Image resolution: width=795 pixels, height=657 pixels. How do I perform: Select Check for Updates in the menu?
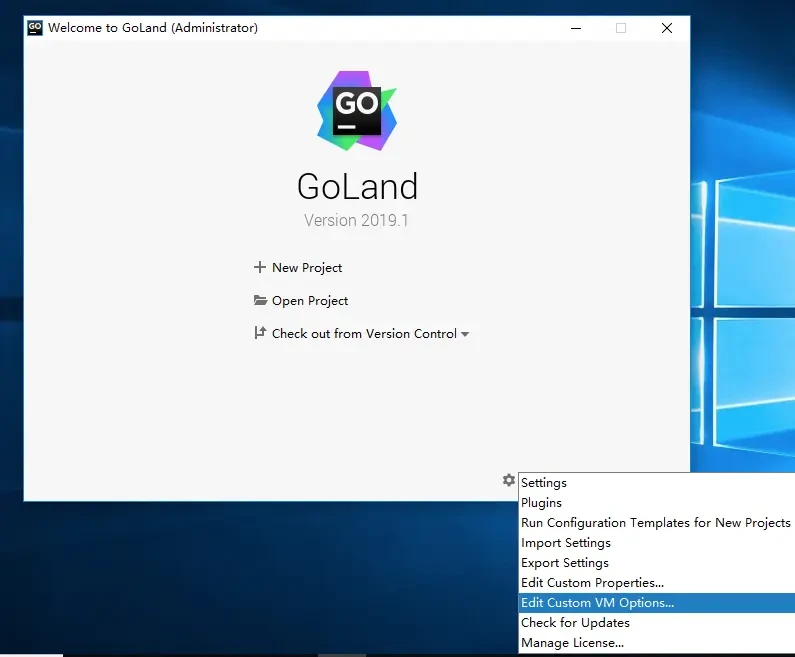[x=575, y=623]
